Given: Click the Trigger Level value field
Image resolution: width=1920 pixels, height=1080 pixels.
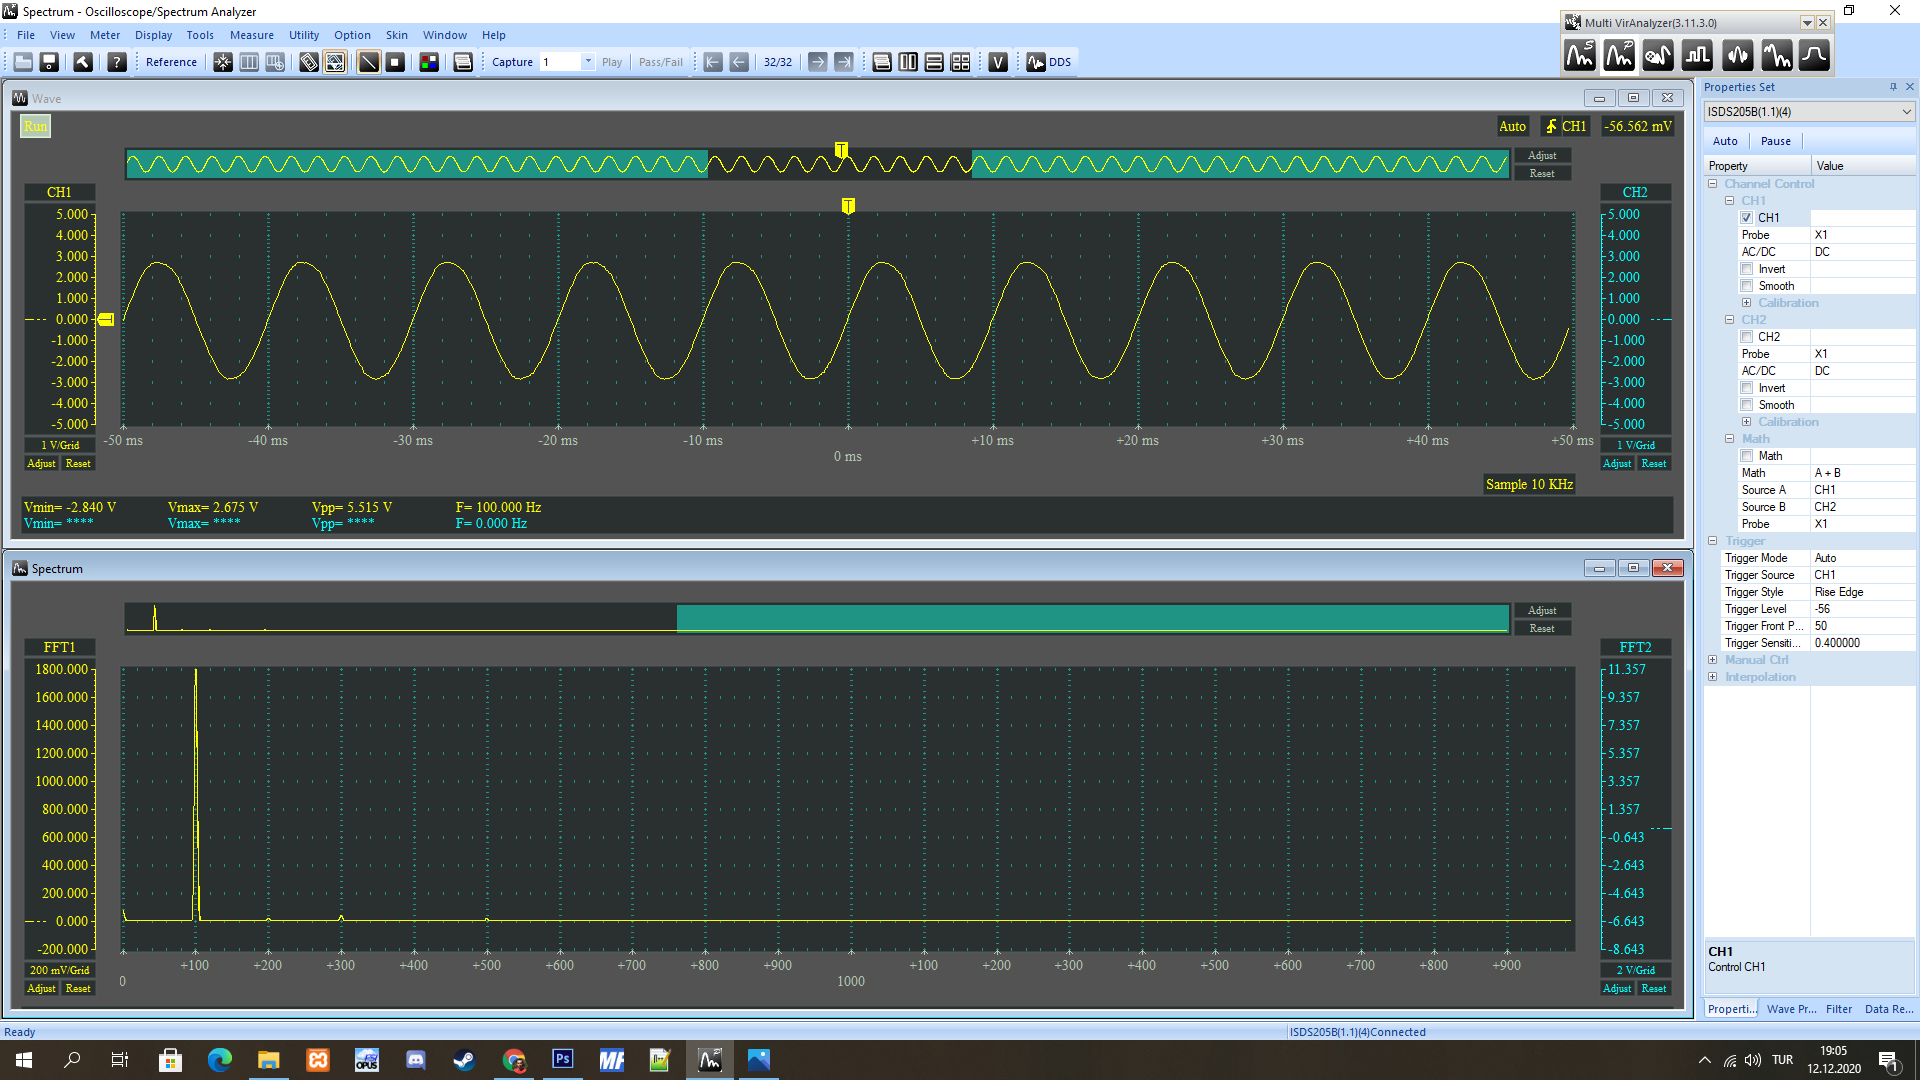Looking at the screenshot, I should [x=1862, y=609].
